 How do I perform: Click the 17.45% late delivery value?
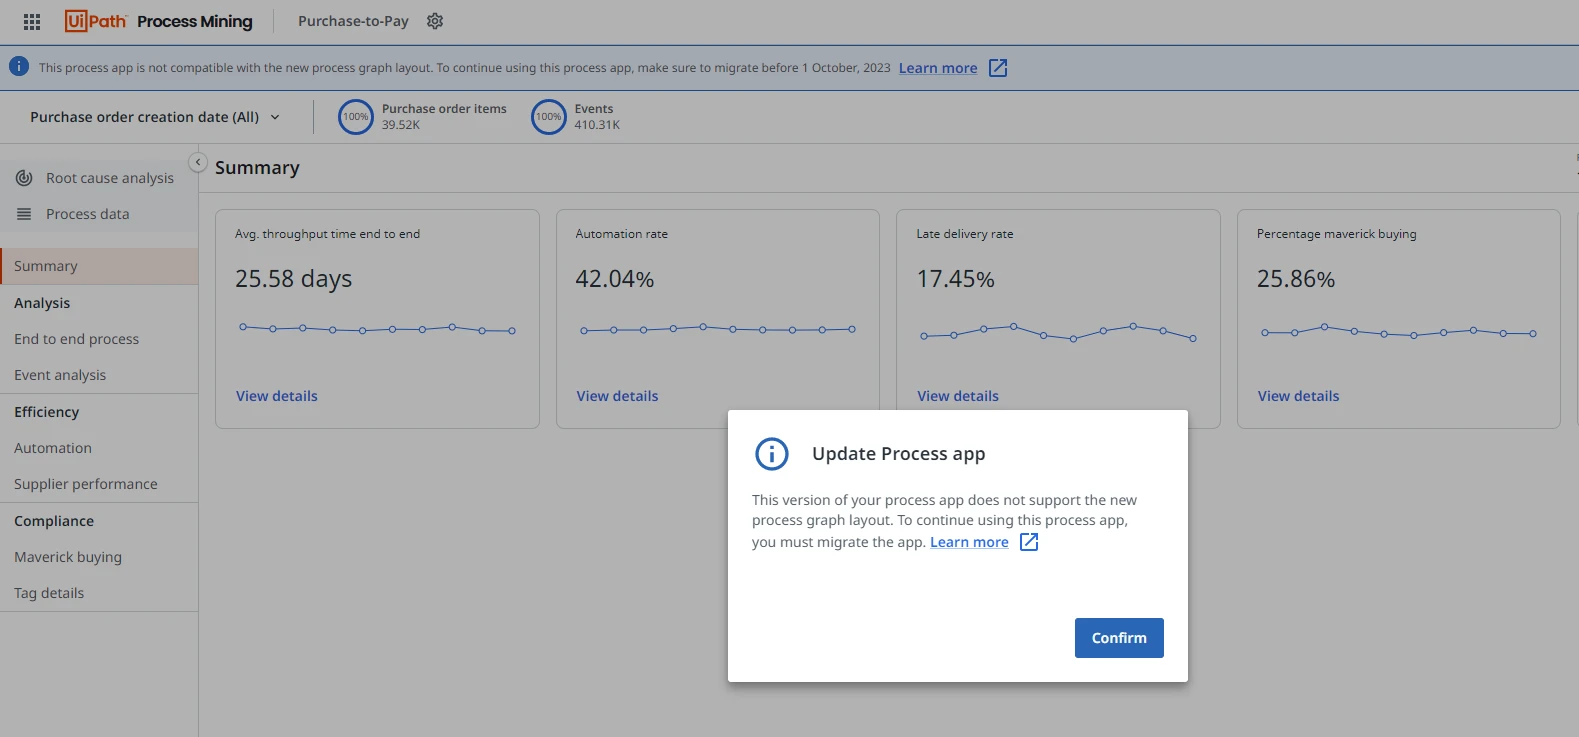pyautogui.click(x=956, y=279)
